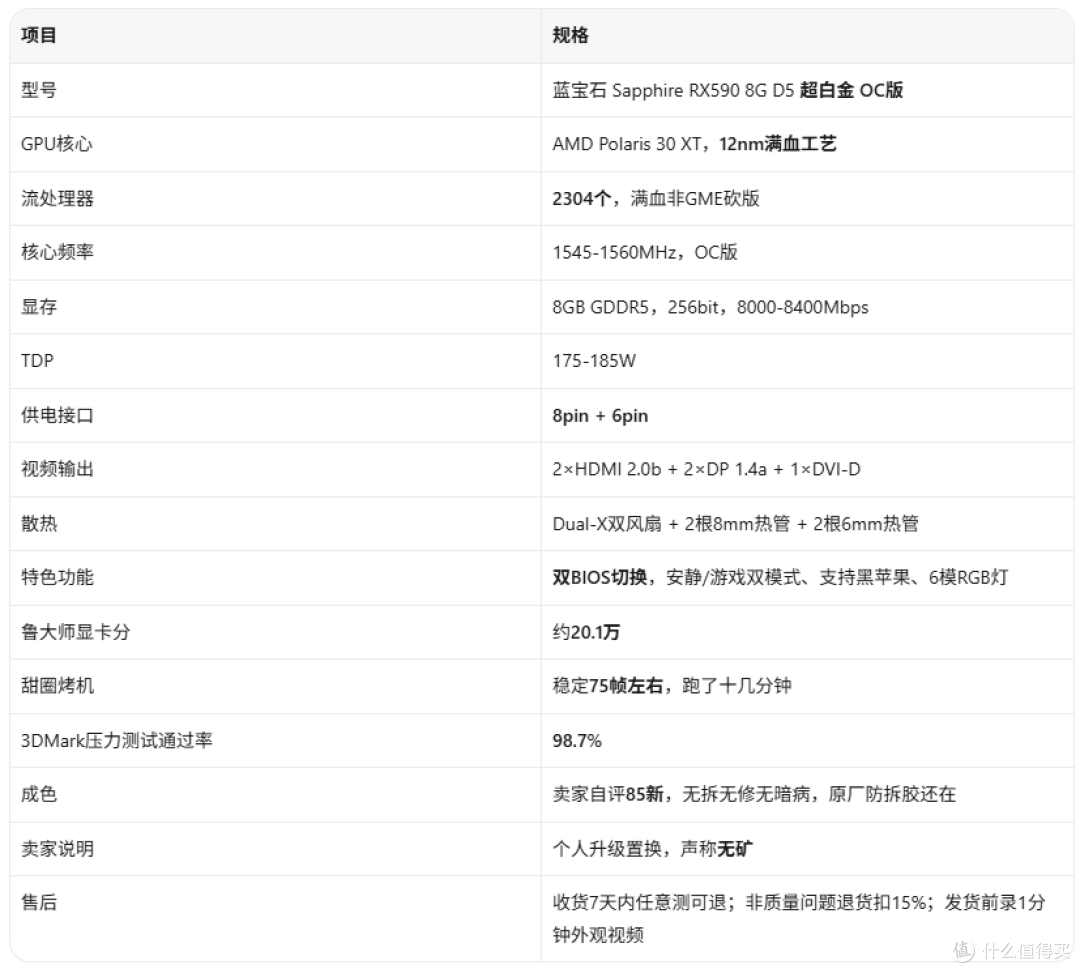Viewport: 1080px width, 973px height.
Task: Select the 特色功能 row label
Action: [57, 577]
